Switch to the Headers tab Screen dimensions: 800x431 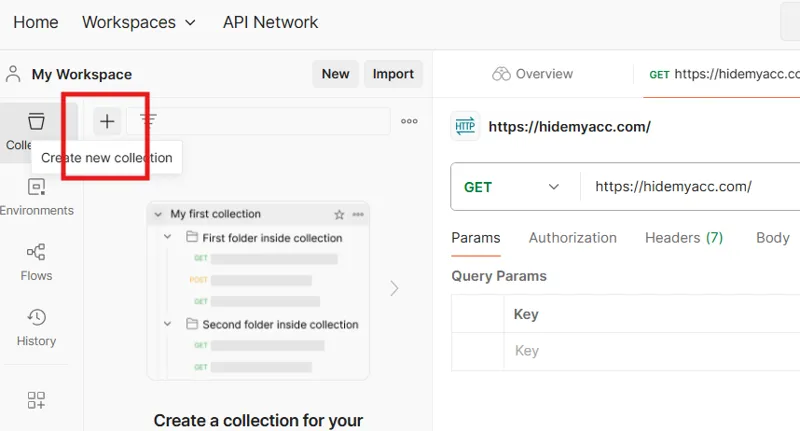[683, 238]
